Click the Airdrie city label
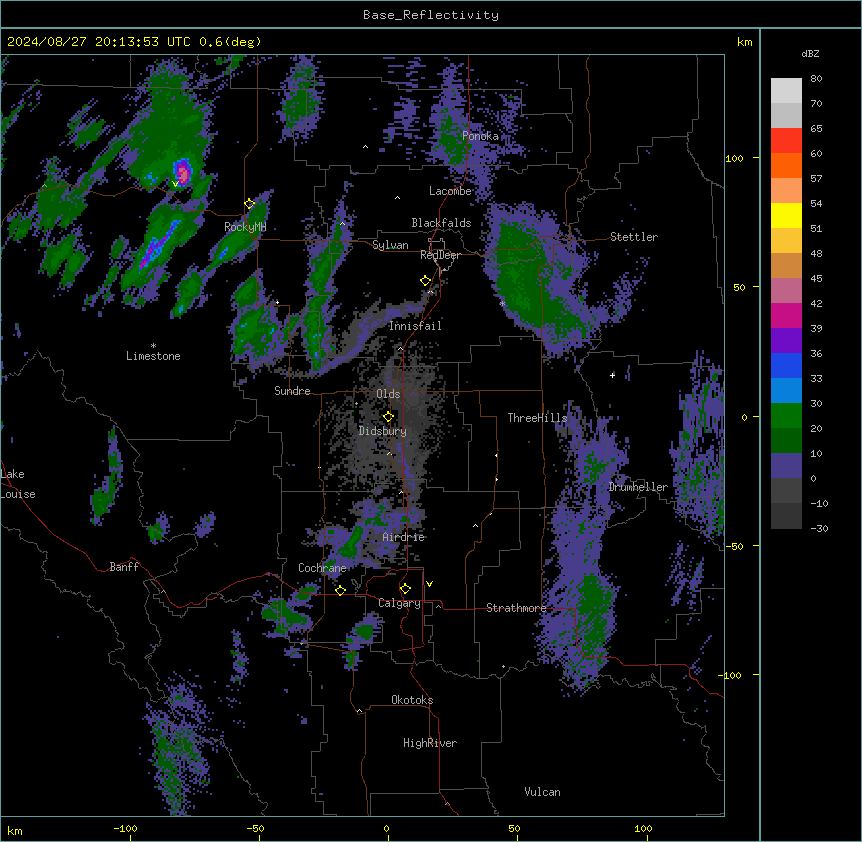 (404, 537)
